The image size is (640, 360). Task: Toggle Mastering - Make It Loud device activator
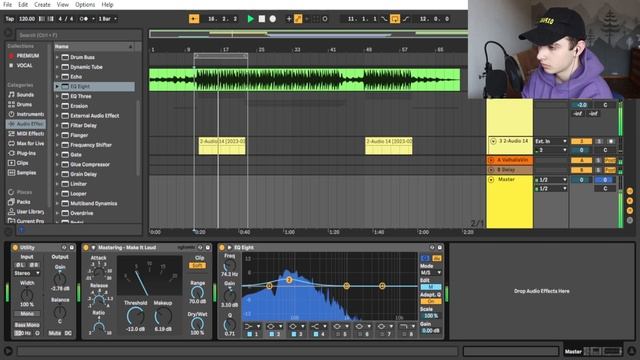click(86, 247)
